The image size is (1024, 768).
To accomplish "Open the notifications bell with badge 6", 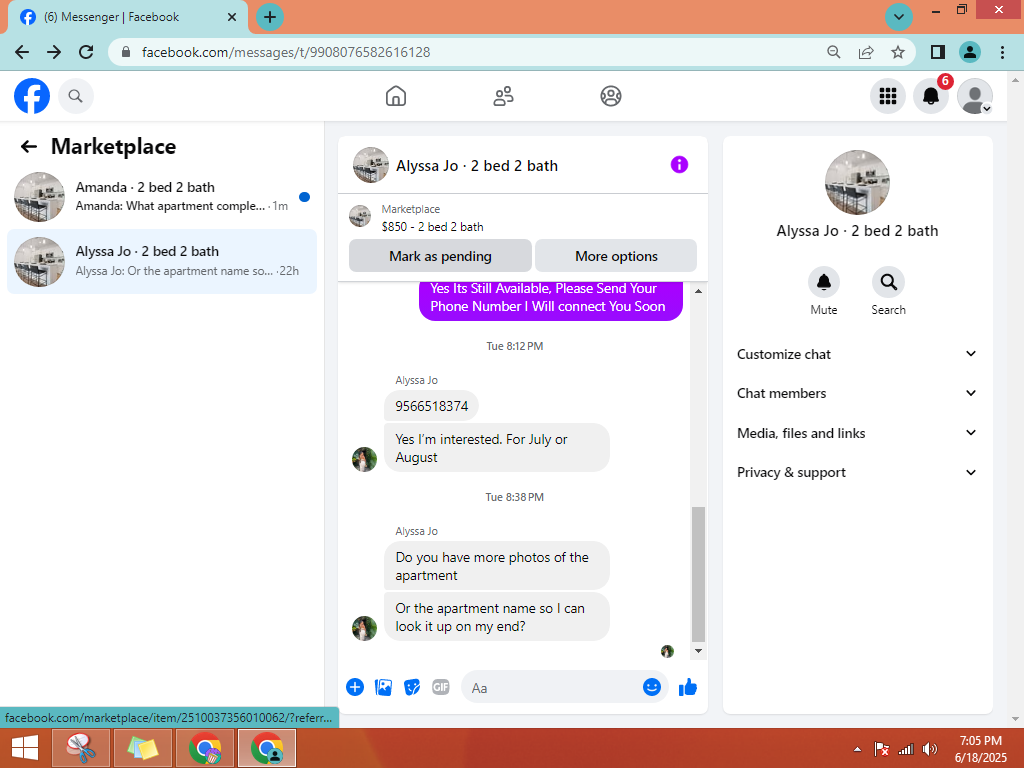I will tap(931, 96).
